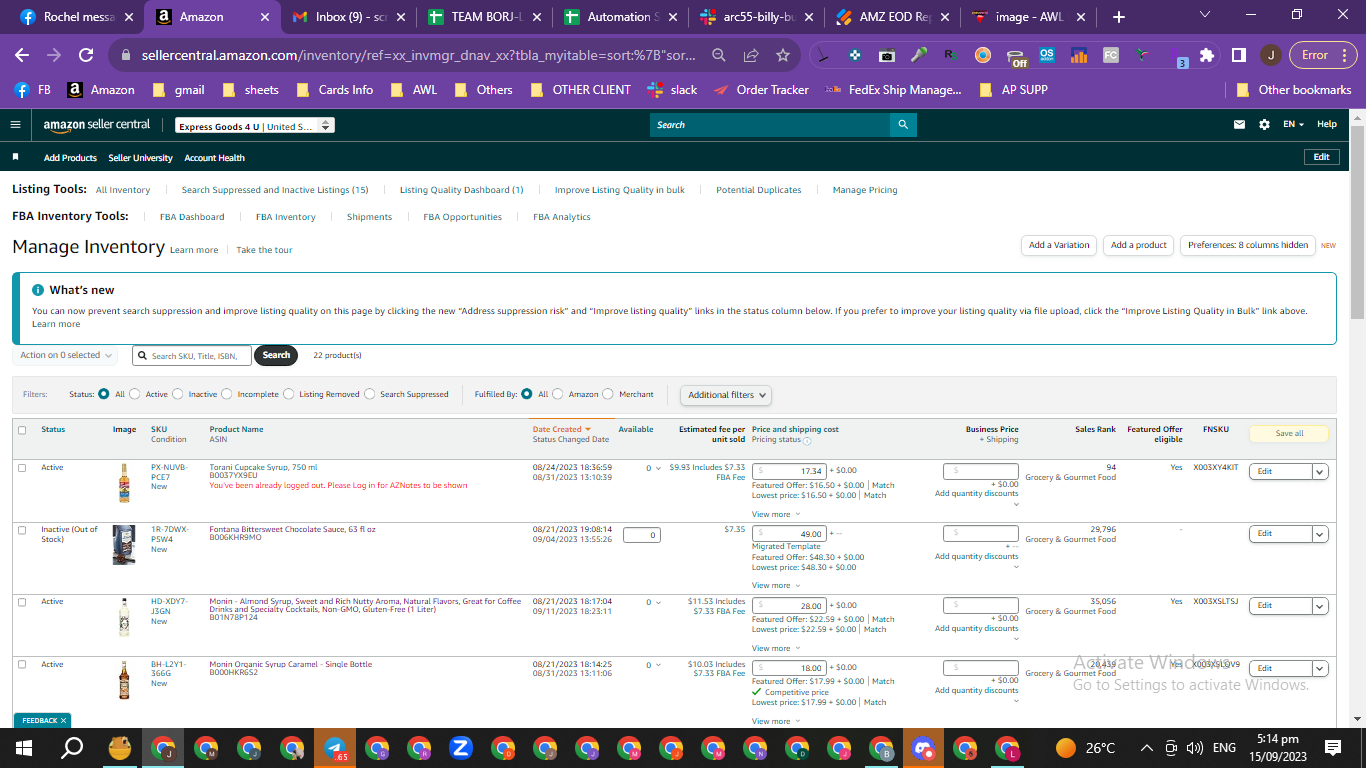Open the Windows taskbar search icon
The image size is (1366, 768).
[x=72, y=748]
